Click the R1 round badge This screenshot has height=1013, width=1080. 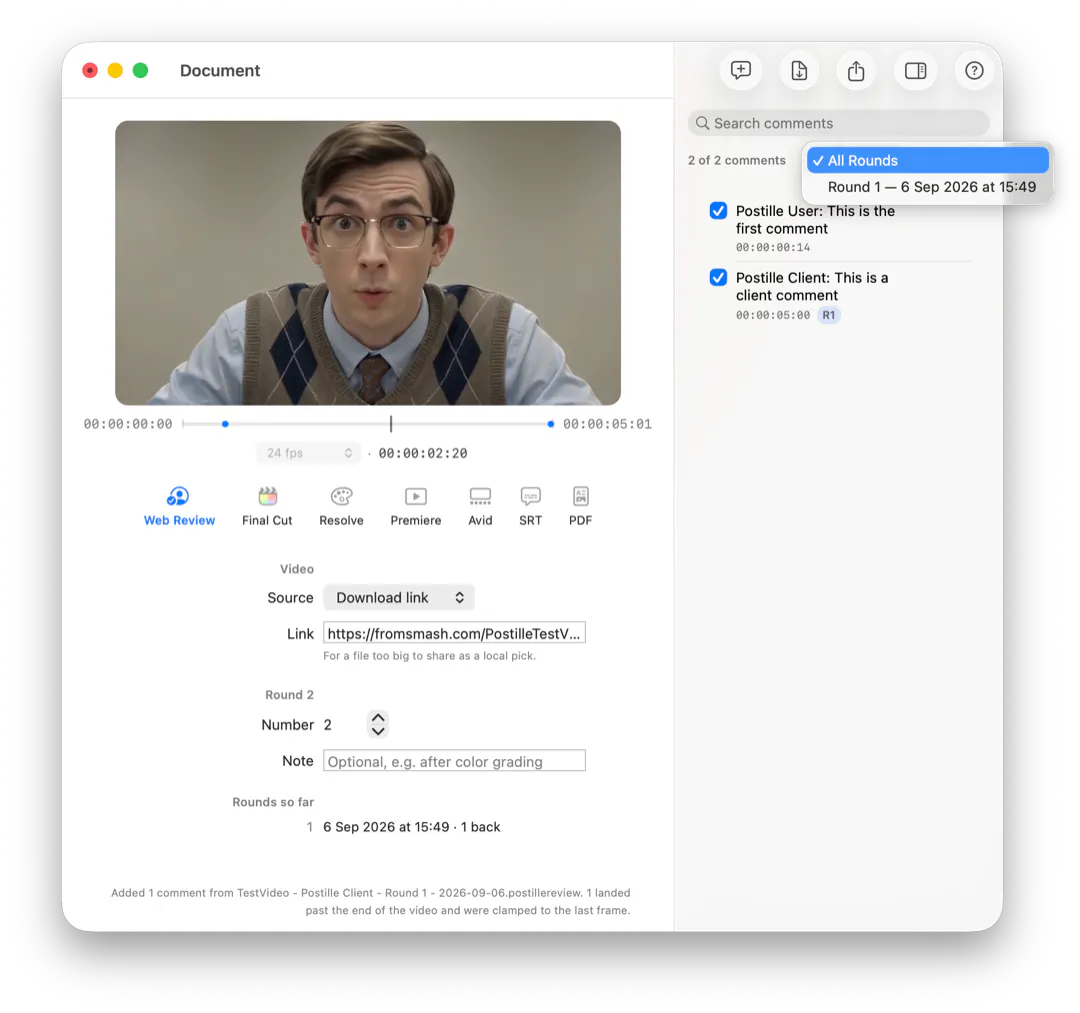point(829,315)
